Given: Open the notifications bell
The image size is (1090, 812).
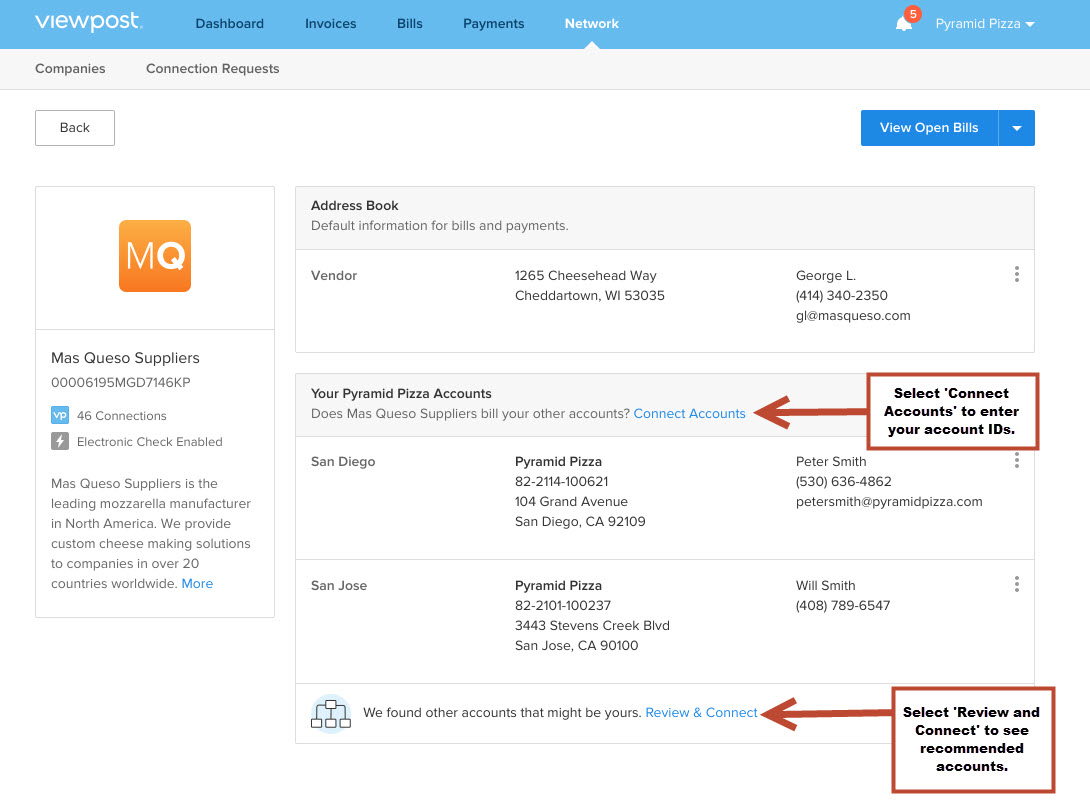Looking at the screenshot, I should pos(904,24).
